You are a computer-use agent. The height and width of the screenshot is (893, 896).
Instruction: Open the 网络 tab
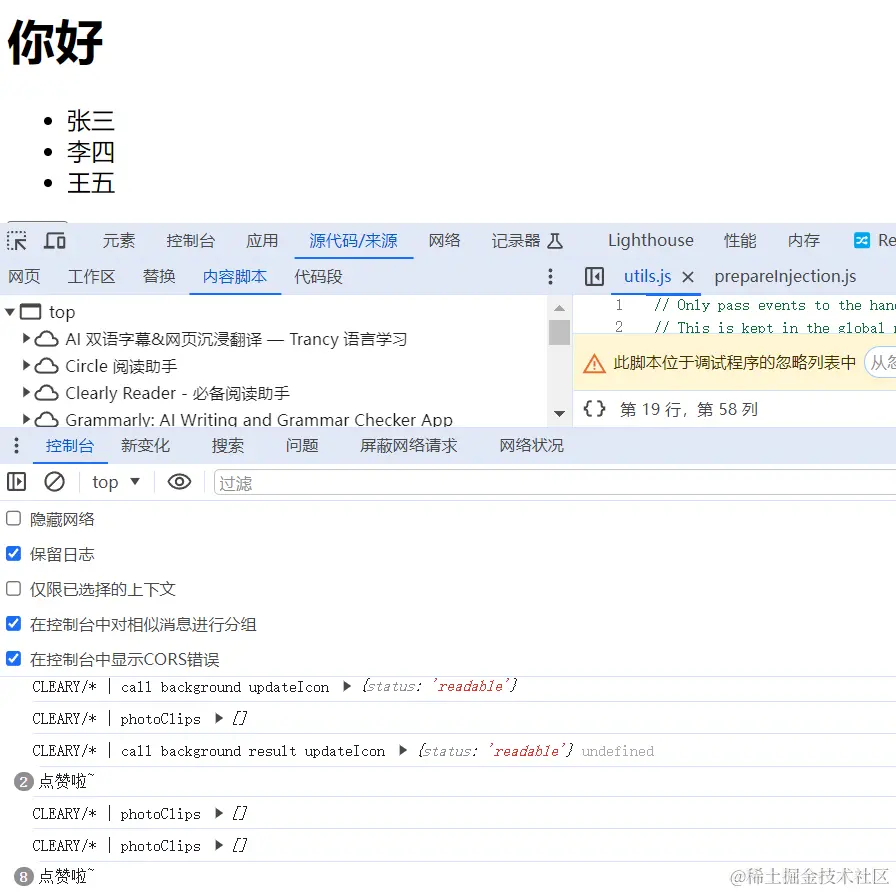coord(445,241)
